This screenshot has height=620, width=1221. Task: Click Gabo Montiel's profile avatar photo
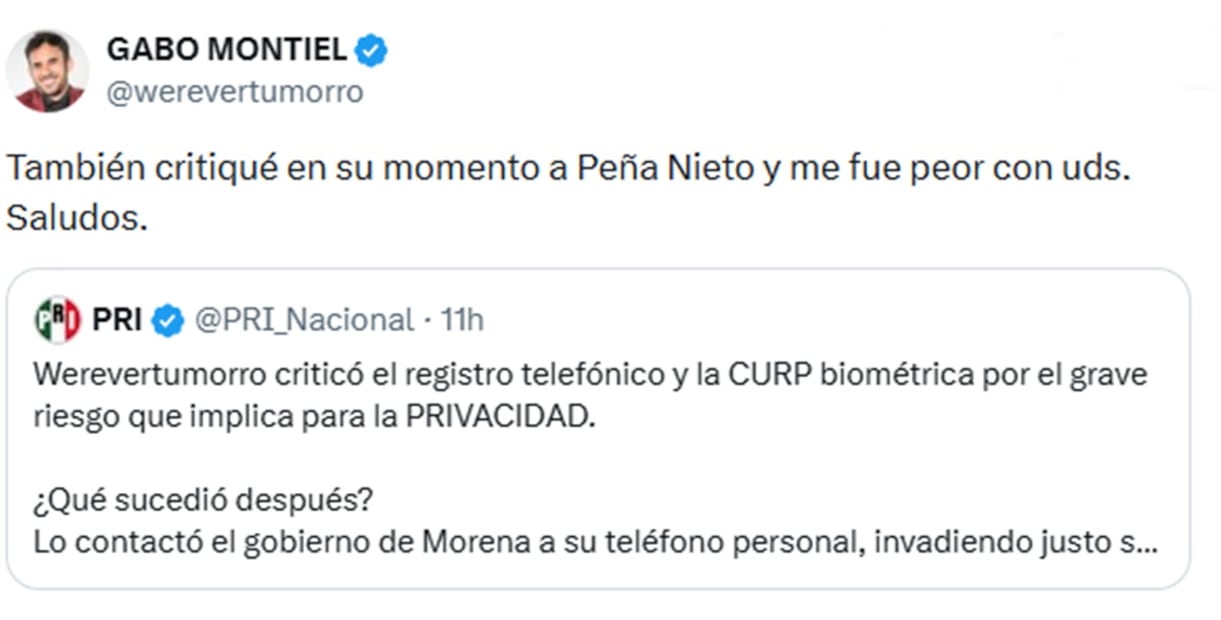[x=47, y=72]
